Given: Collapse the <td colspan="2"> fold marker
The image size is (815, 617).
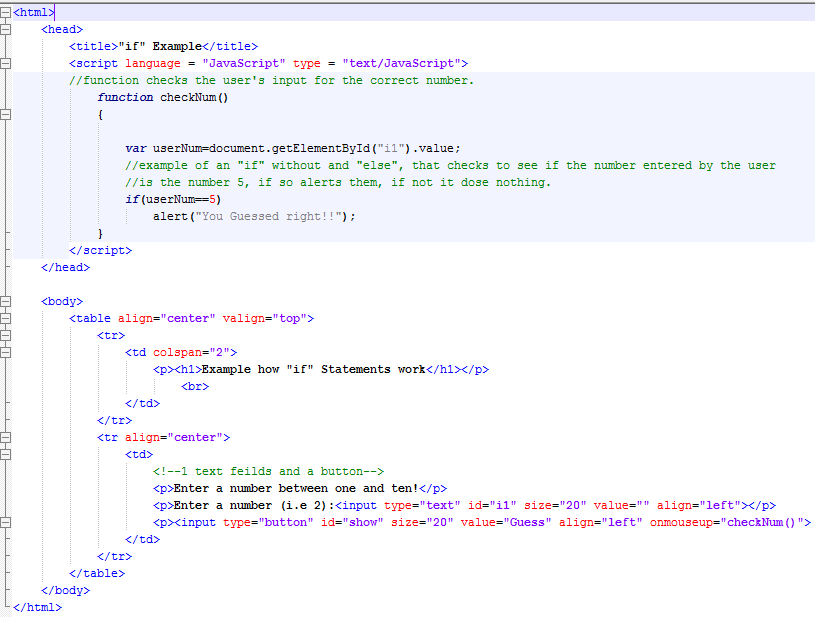Looking at the screenshot, I should [5, 352].
